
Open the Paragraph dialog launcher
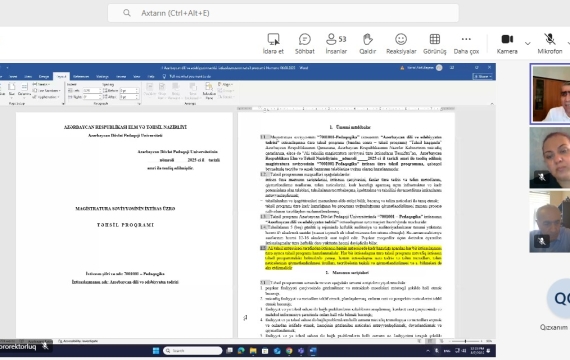(139, 104)
